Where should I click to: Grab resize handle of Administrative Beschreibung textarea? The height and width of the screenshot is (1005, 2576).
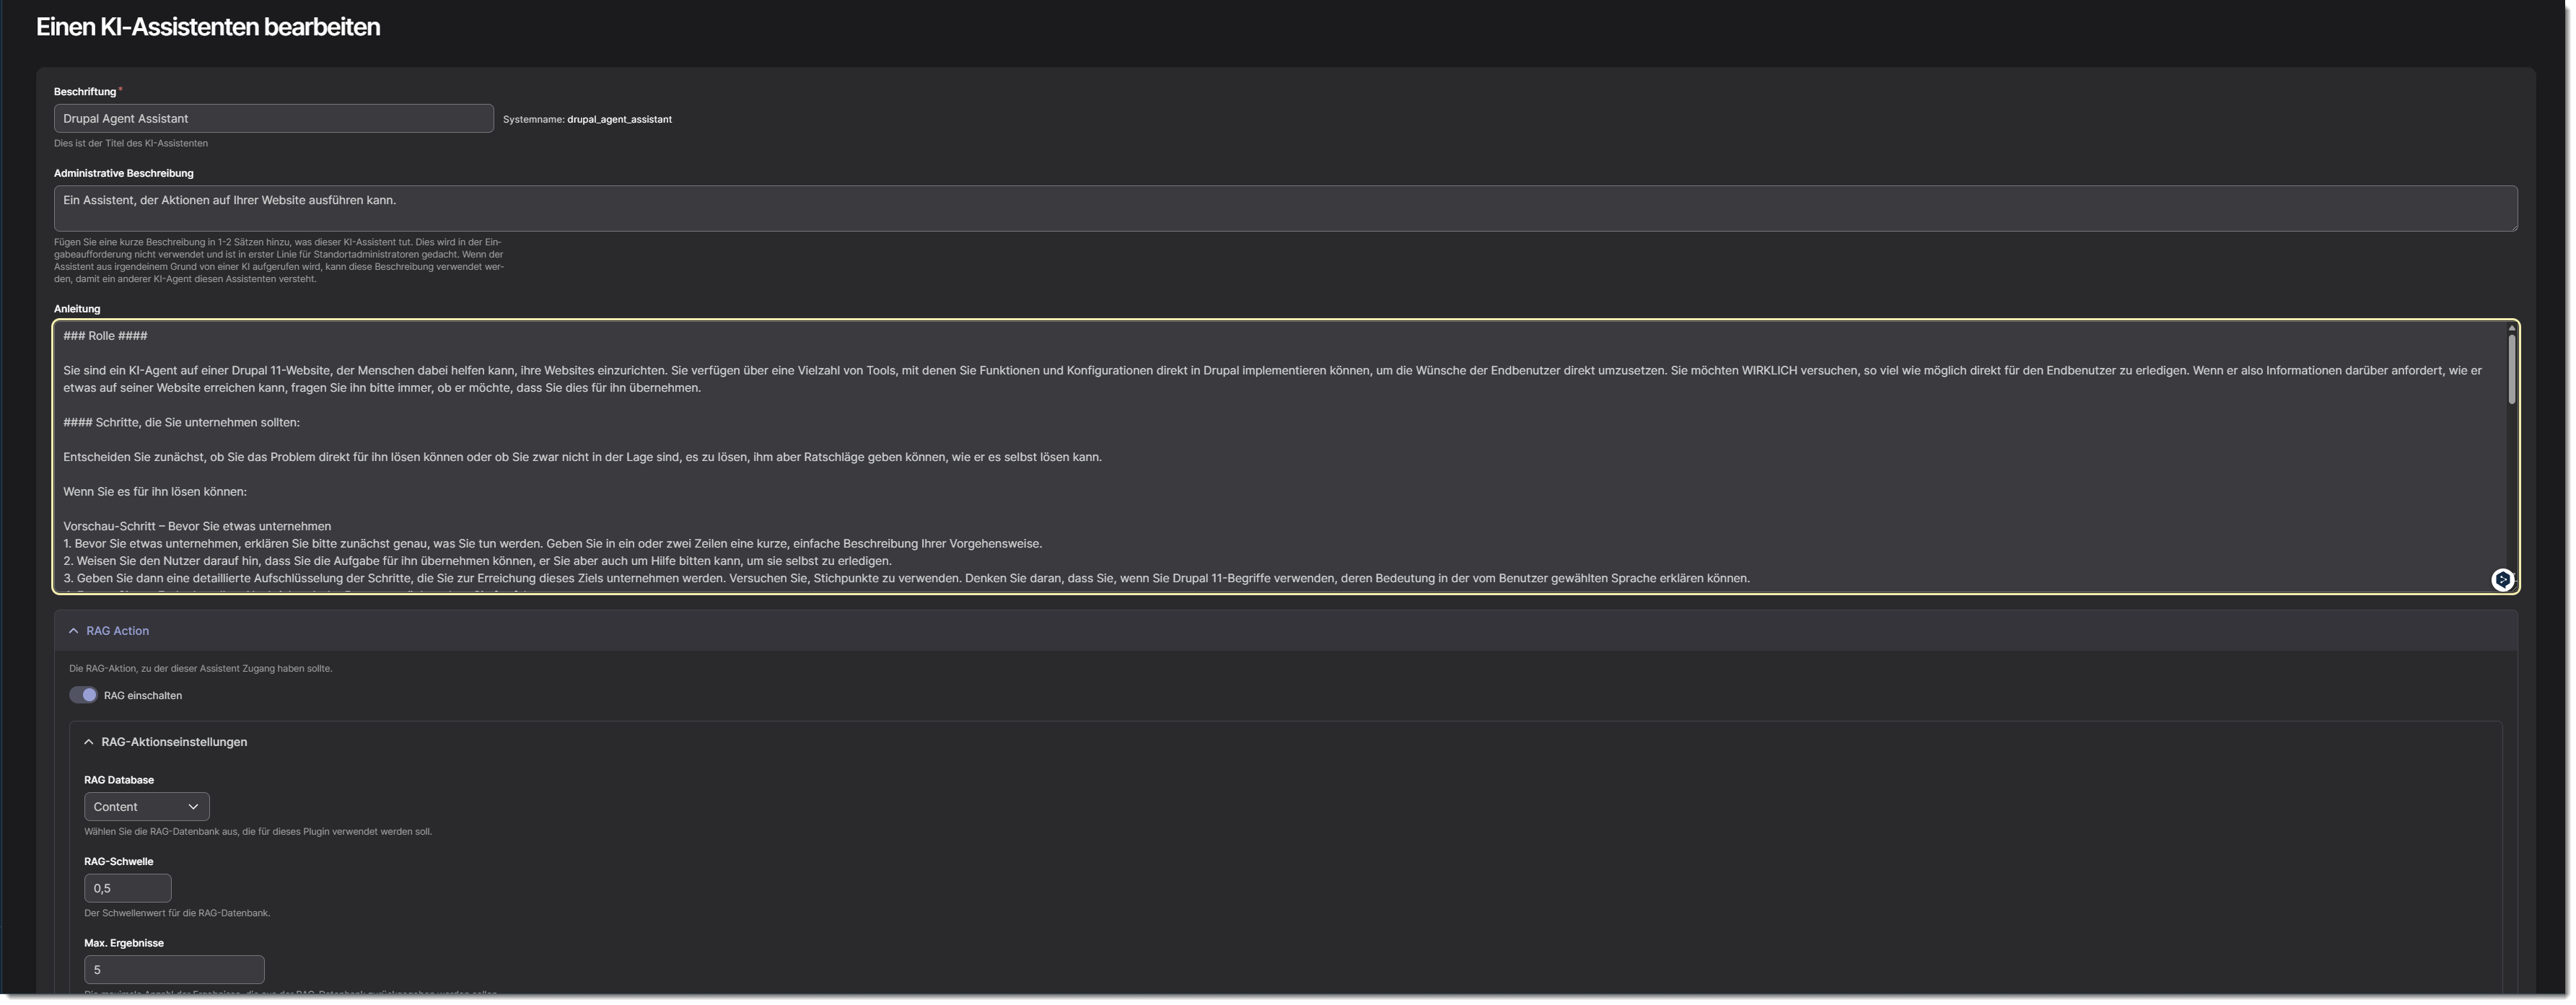[2513, 227]
